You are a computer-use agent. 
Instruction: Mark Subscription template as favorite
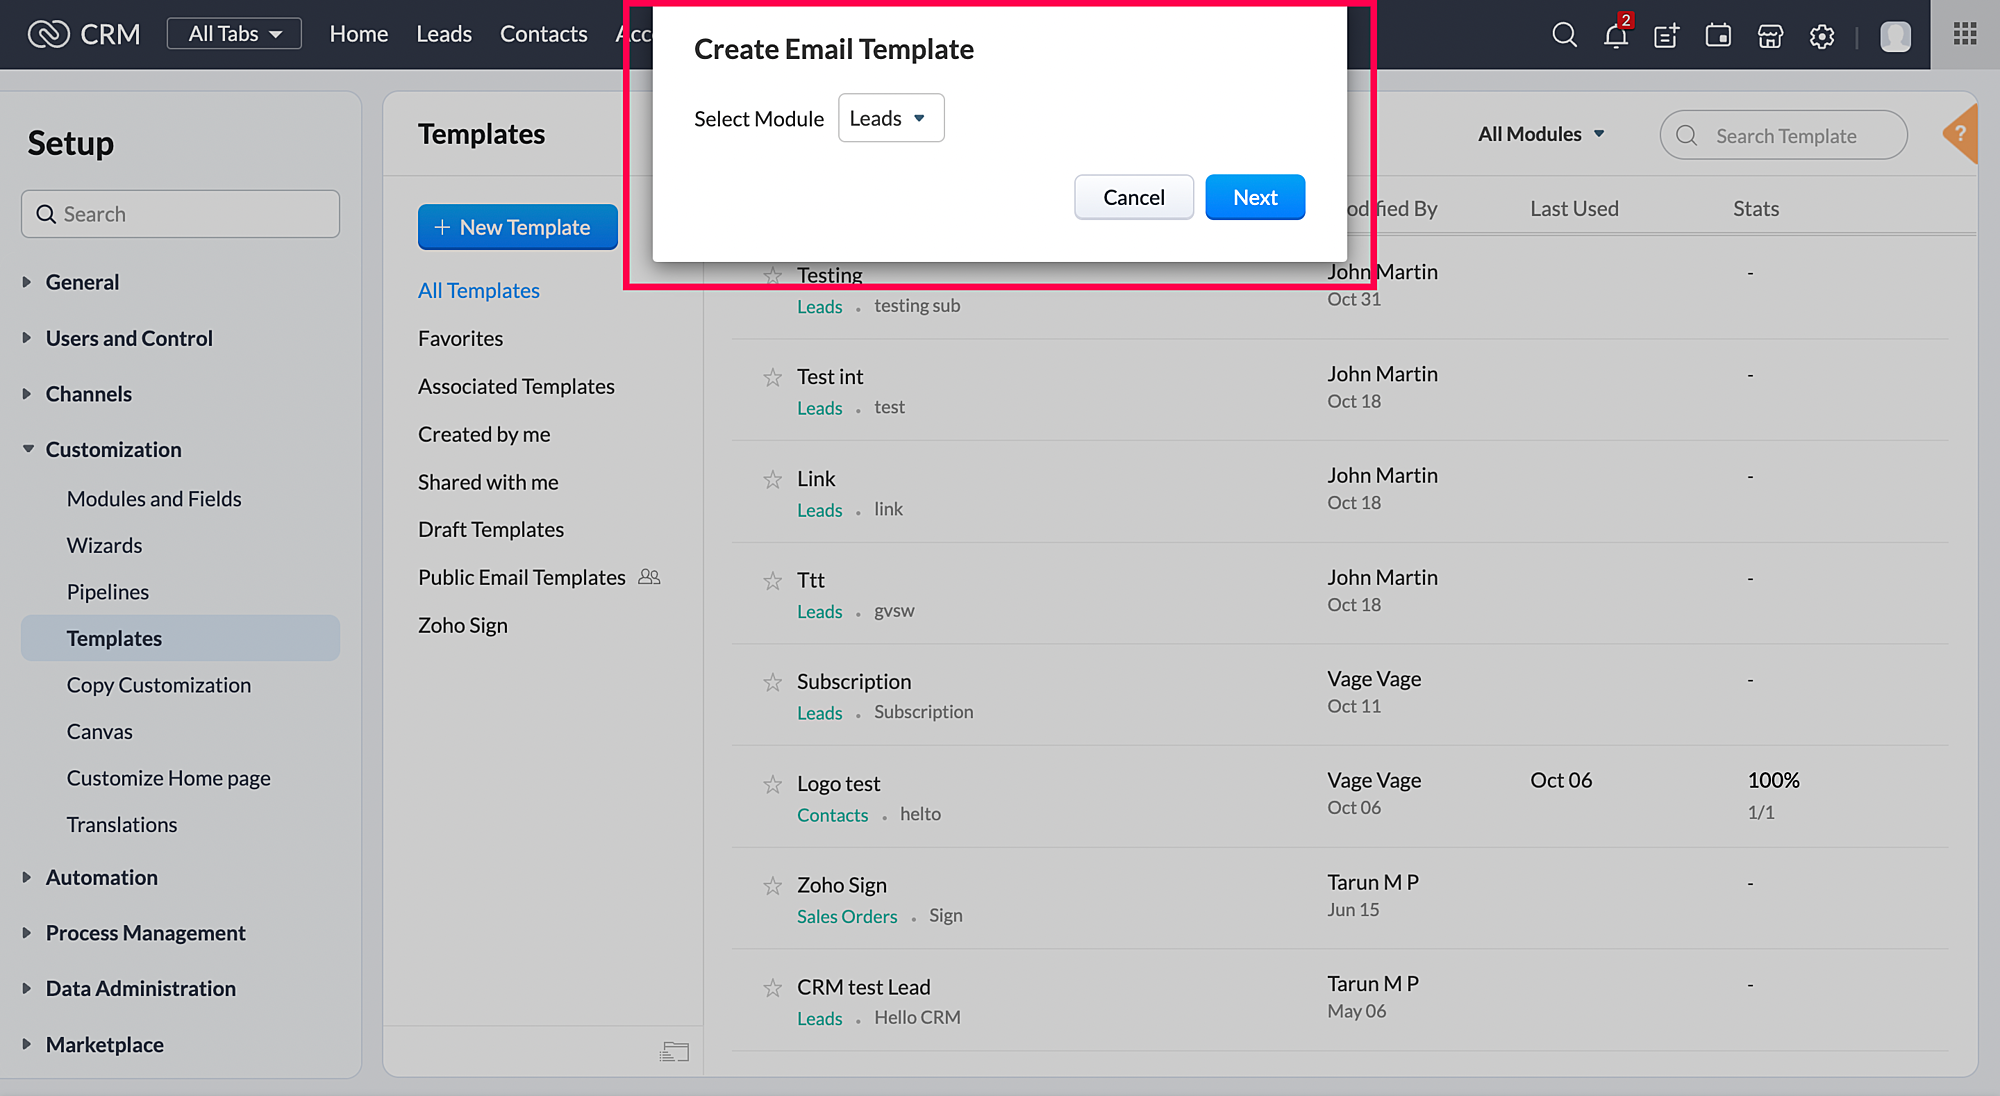point(772,683)
